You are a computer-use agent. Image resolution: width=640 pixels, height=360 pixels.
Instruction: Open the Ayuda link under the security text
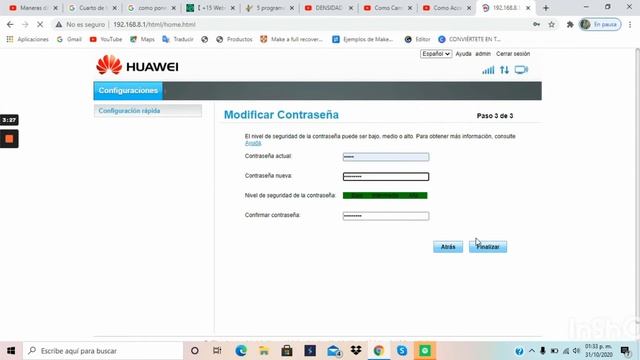coord(253,143)
